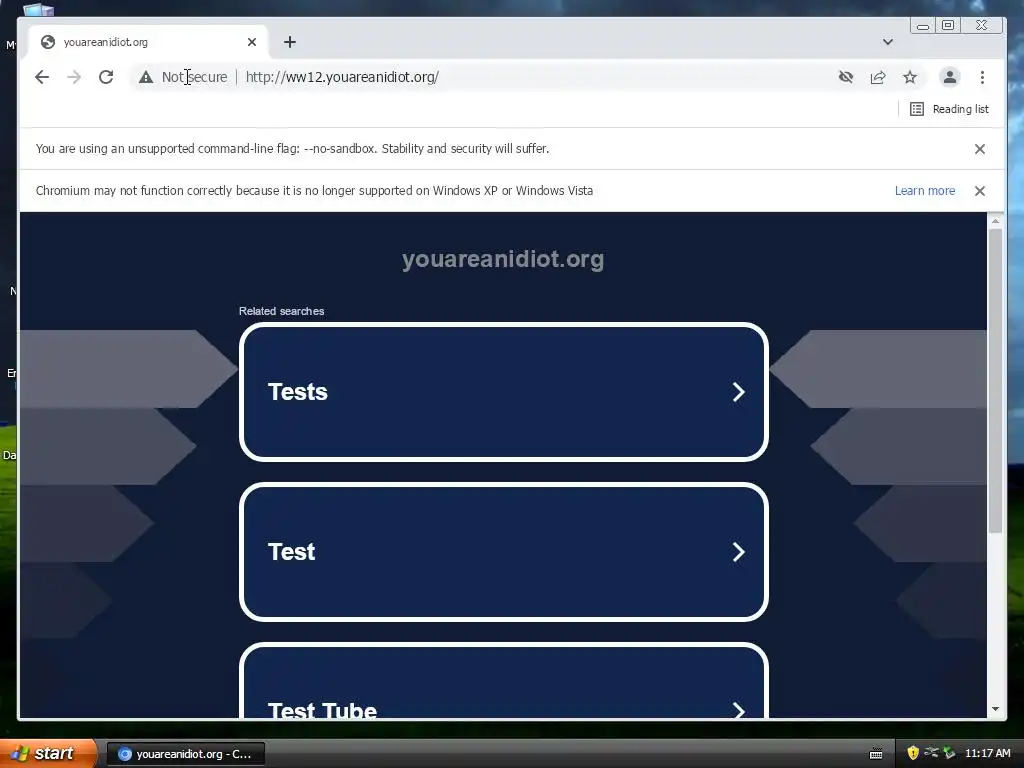Dismiss the Windows XP unsupported warning
This screenshot has height=768, width=1024.
[980, 191]
